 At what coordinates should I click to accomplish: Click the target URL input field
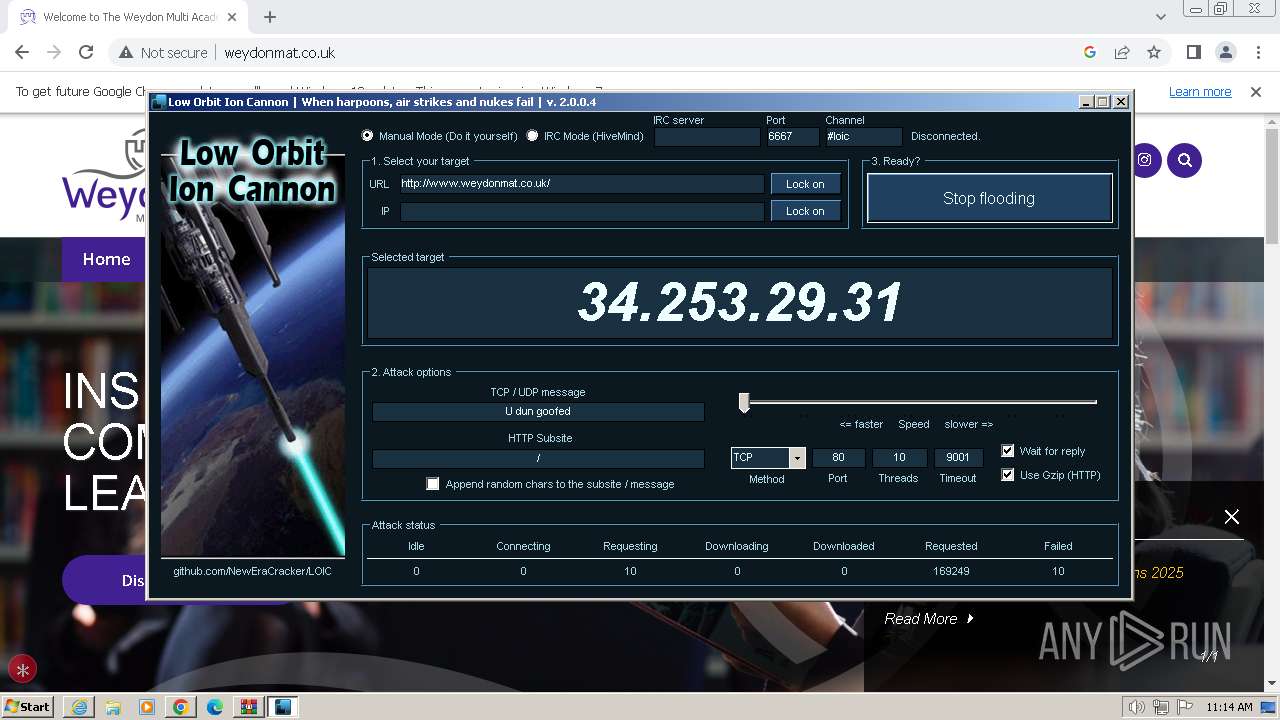pos(581,184)
